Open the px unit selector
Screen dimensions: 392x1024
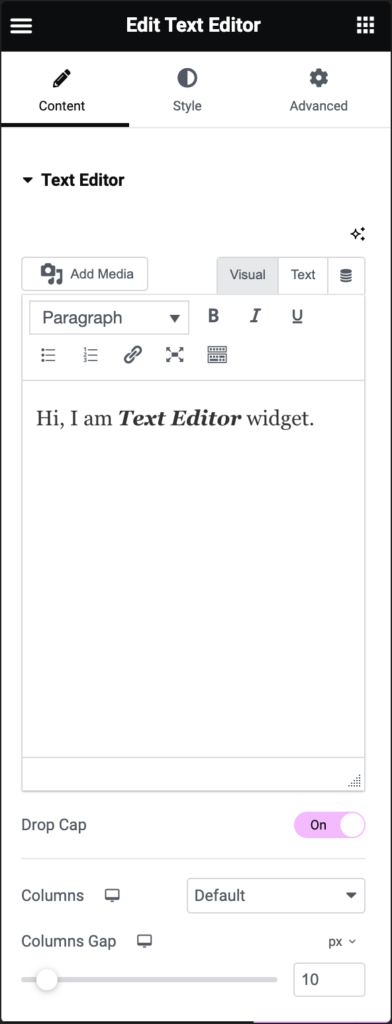342,942
